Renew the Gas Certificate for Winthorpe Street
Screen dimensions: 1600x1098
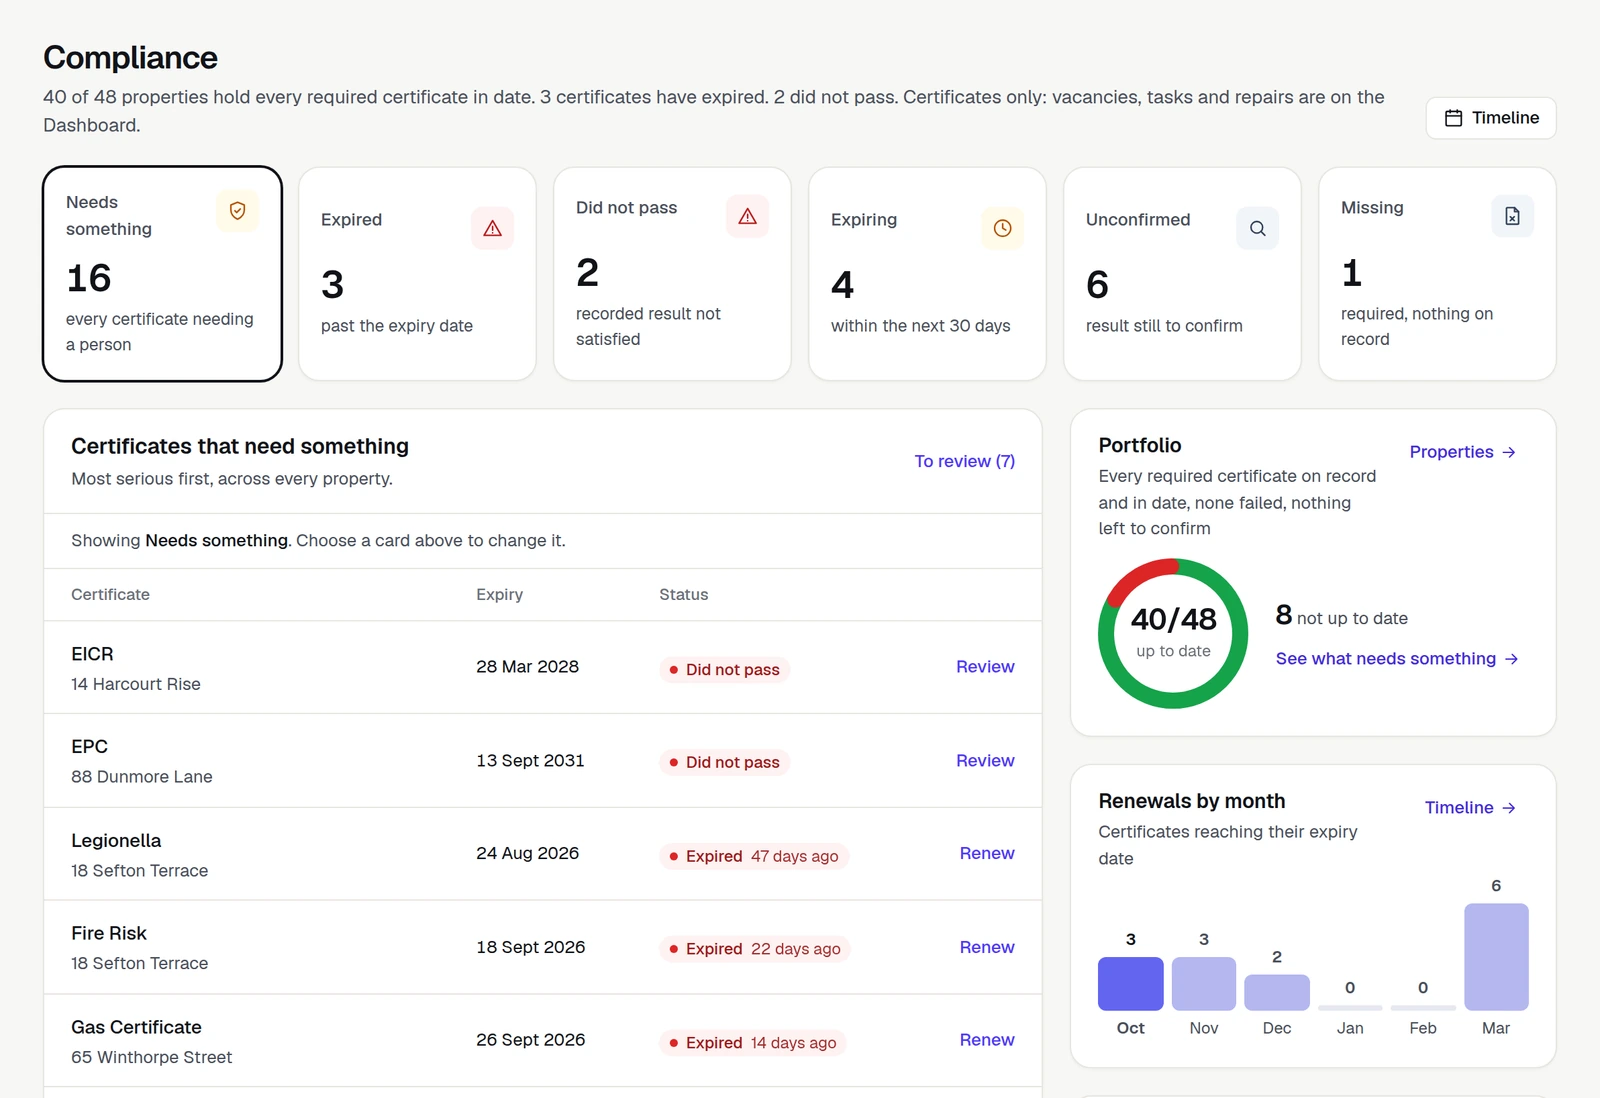point(987,1040)
